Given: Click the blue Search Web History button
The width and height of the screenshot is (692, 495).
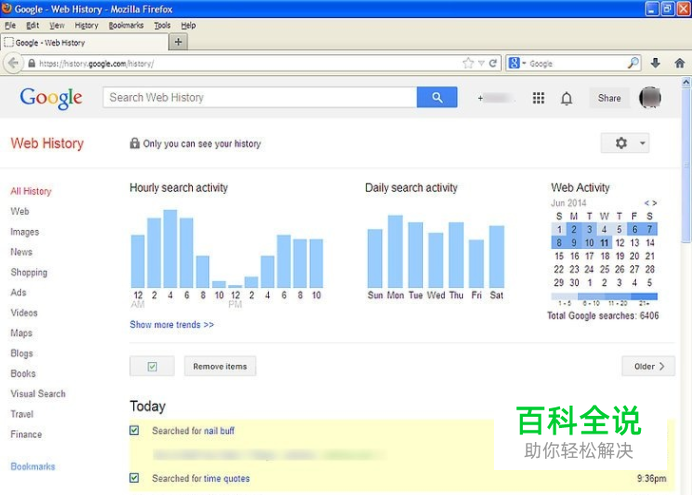Looking at the screenshot, I should pos(437,97).
